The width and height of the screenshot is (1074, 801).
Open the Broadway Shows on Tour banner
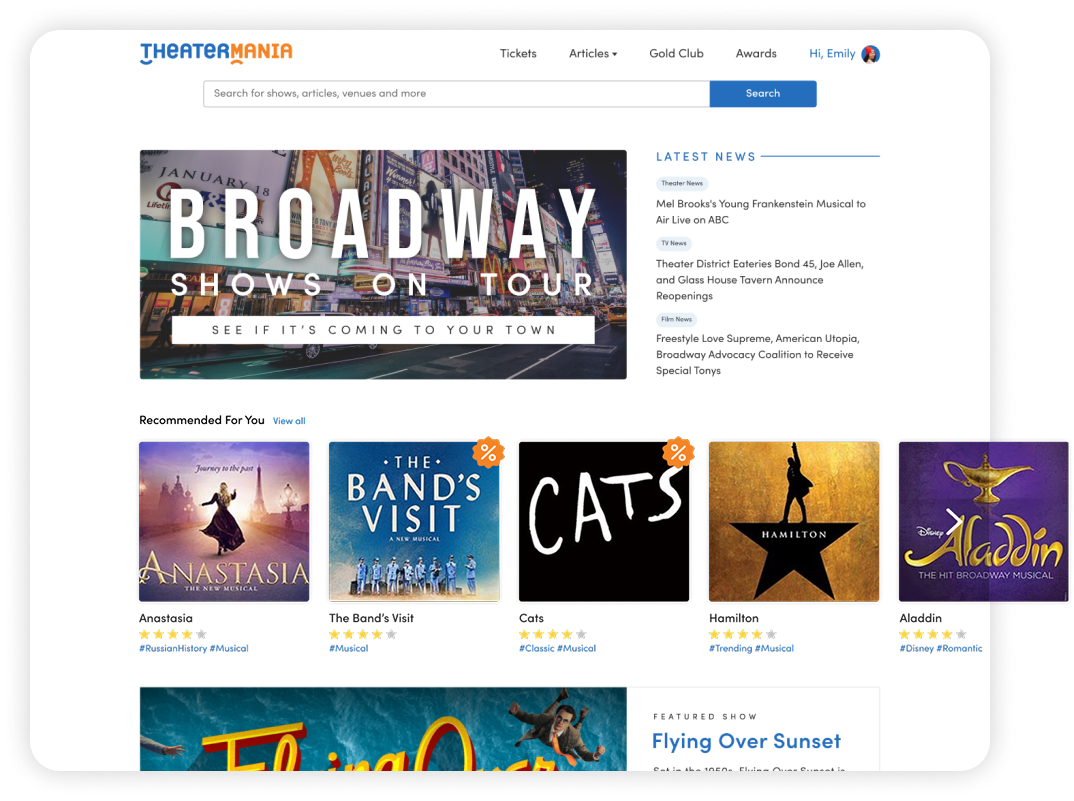[x=383, y=264]
